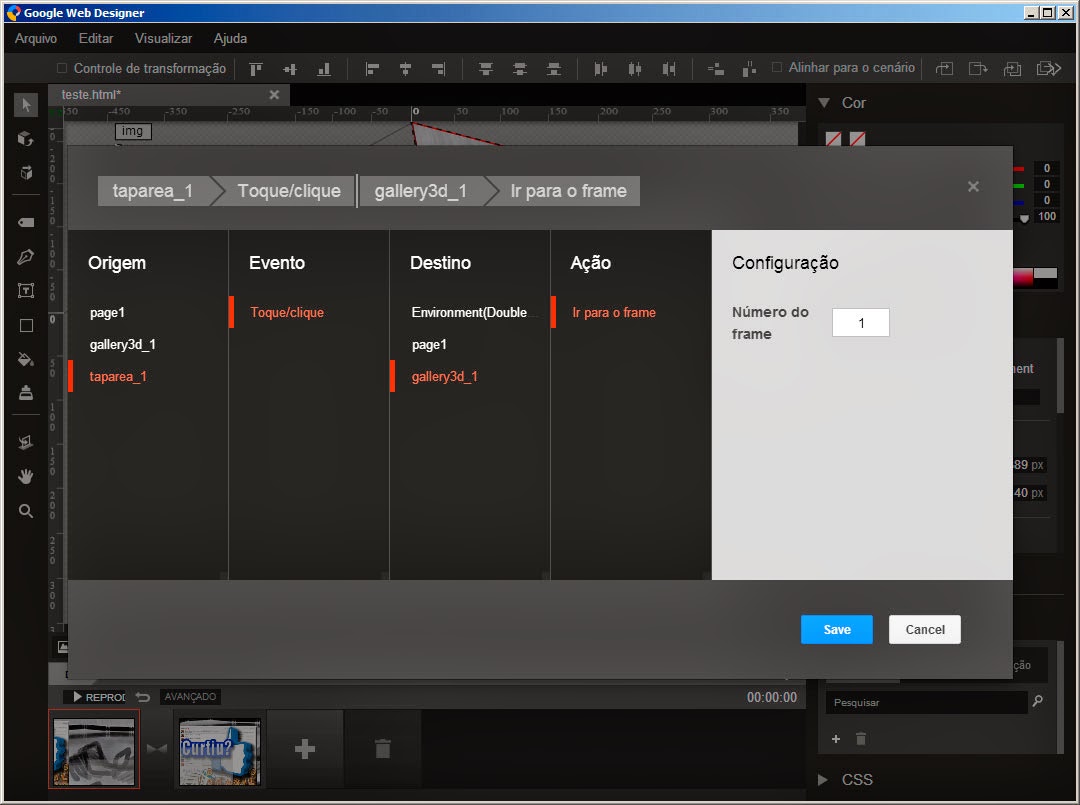Toggle the Controle de transformação checkbox

pyautogui.click(x=63, y=68)
